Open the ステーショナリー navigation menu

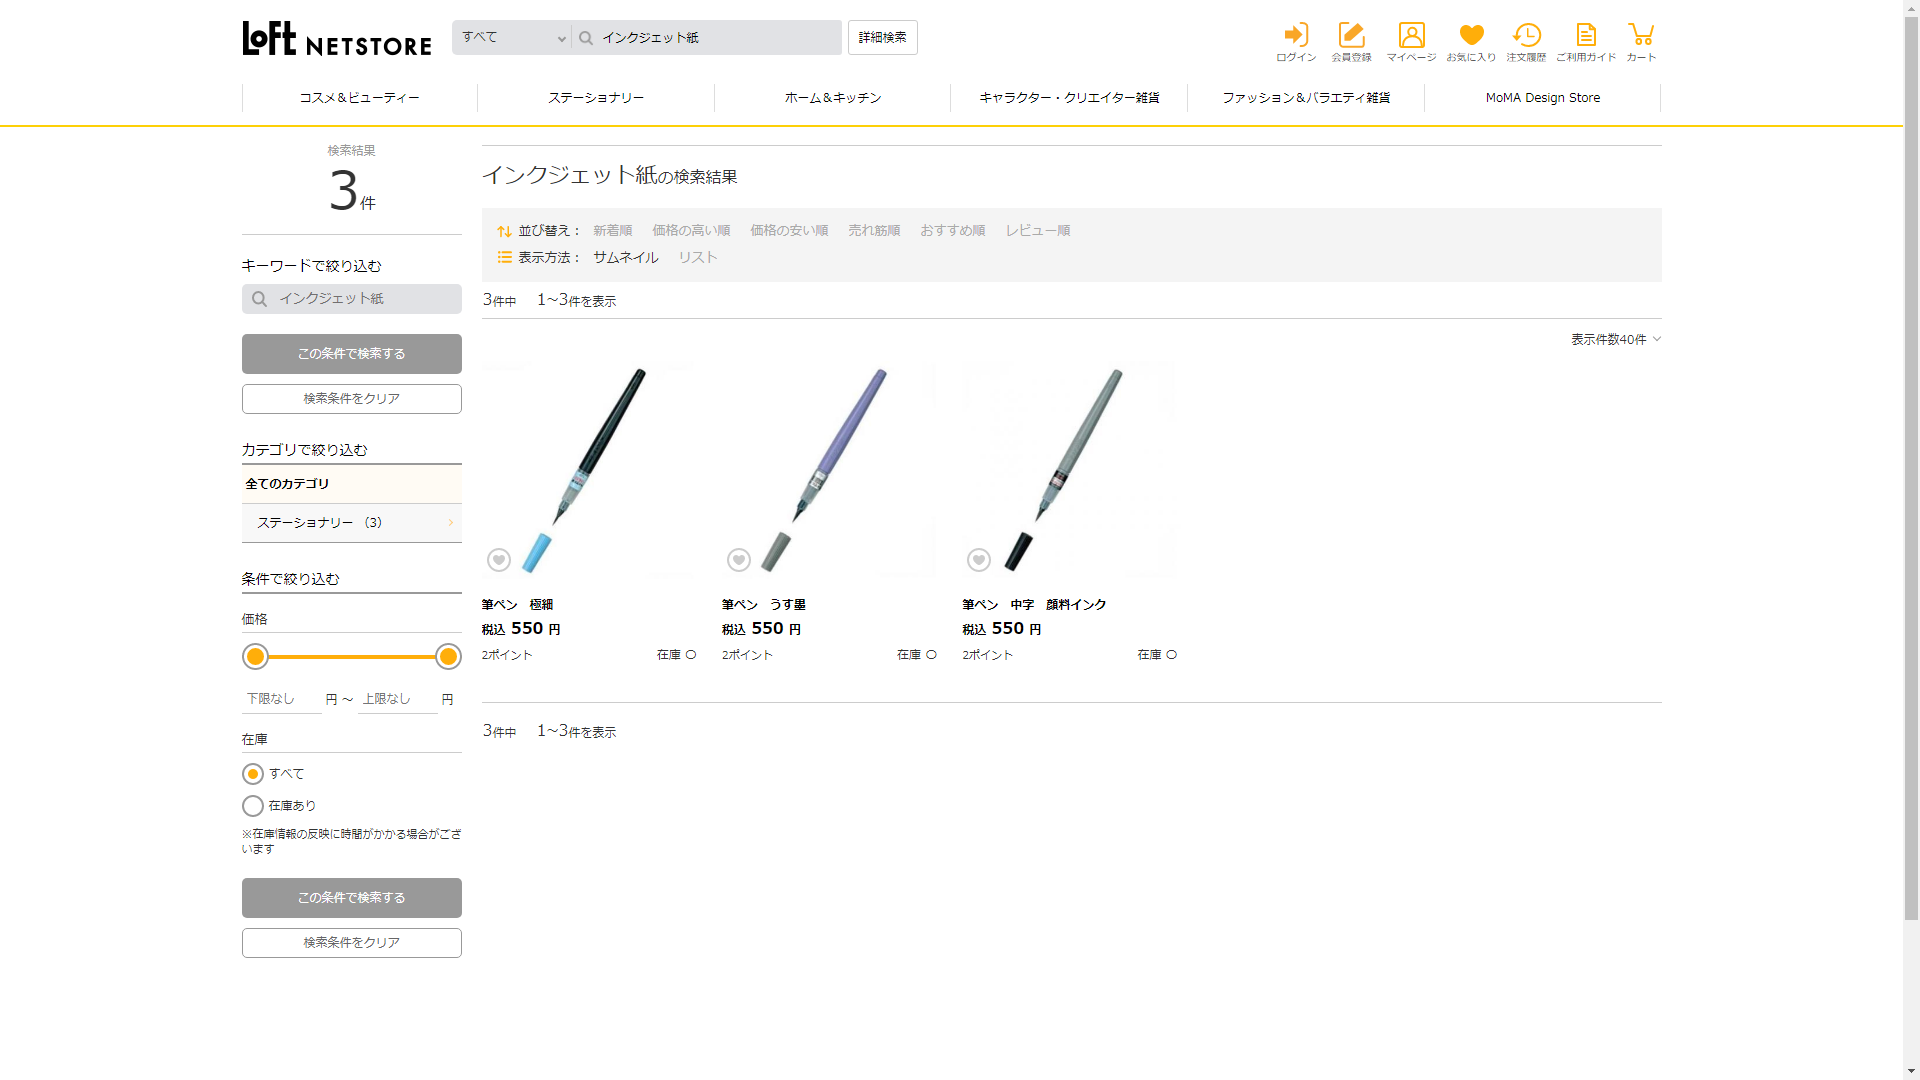pos(596,98)
